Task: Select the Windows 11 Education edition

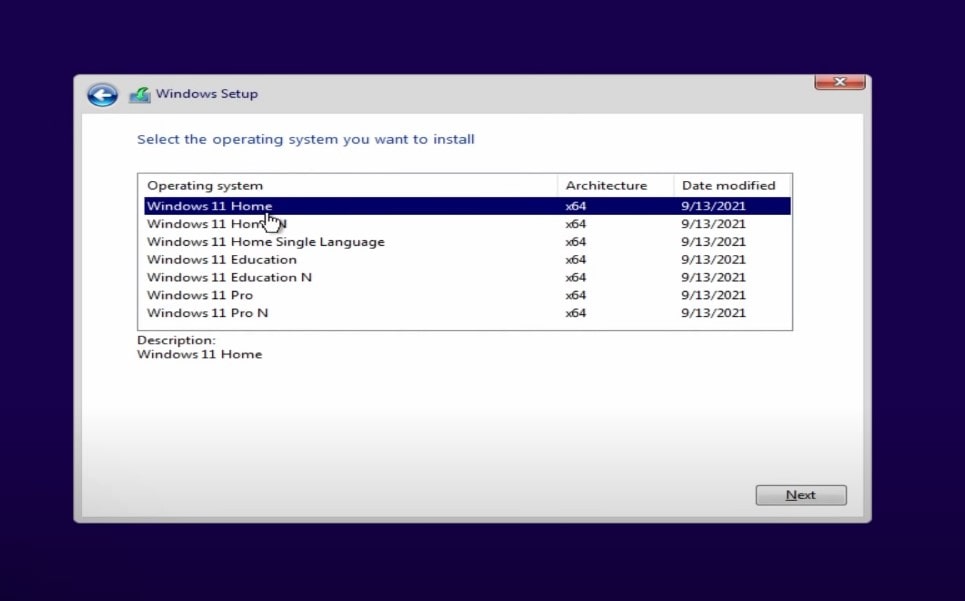Action: (x=467, y=260)
